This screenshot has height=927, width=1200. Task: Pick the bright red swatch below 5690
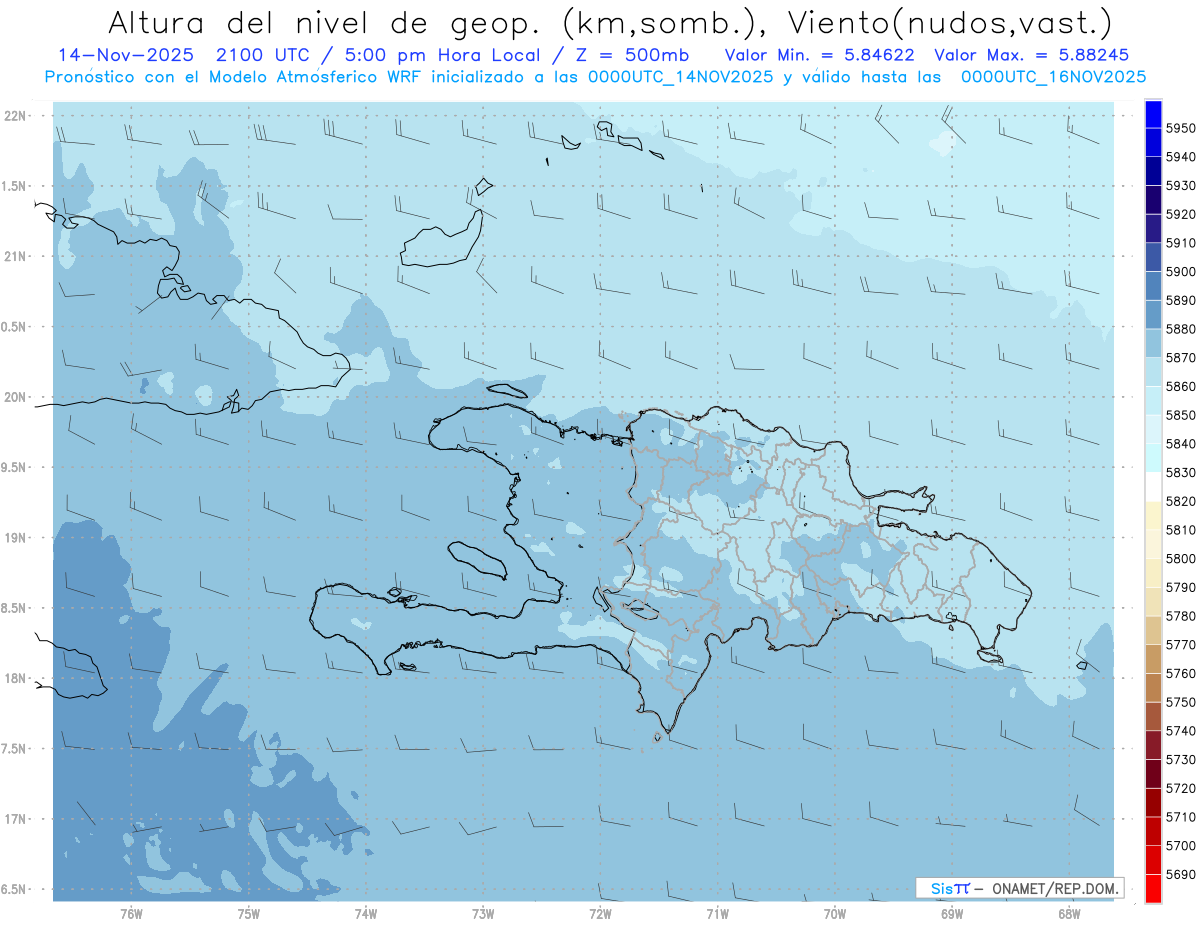pyautogui.click(x=1153, y=888)
